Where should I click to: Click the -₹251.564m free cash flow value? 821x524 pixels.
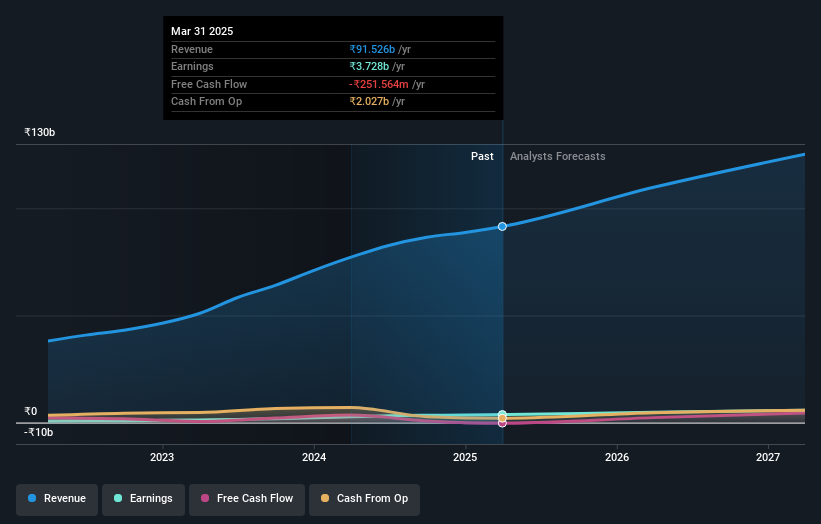[379, 84]
